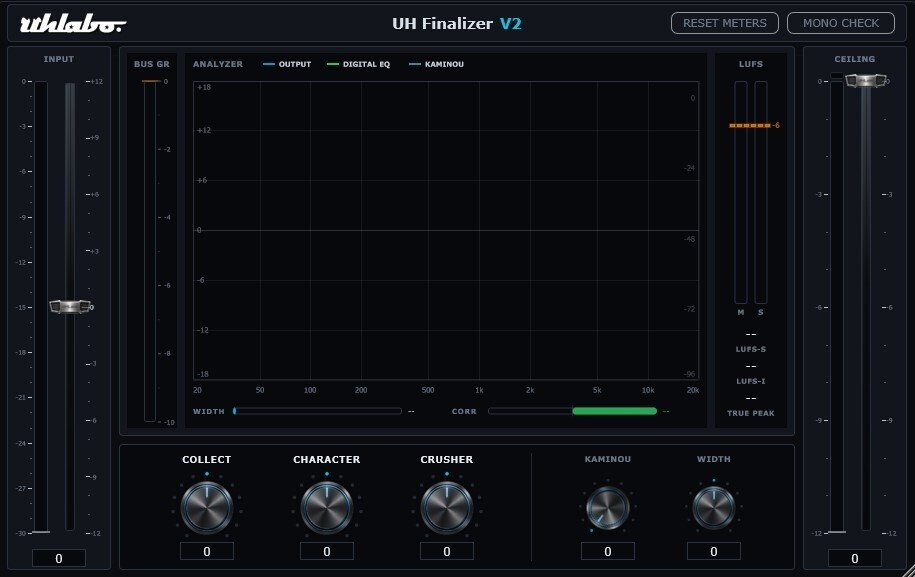Click the TRUE PEAK readout

click(751, 398)
